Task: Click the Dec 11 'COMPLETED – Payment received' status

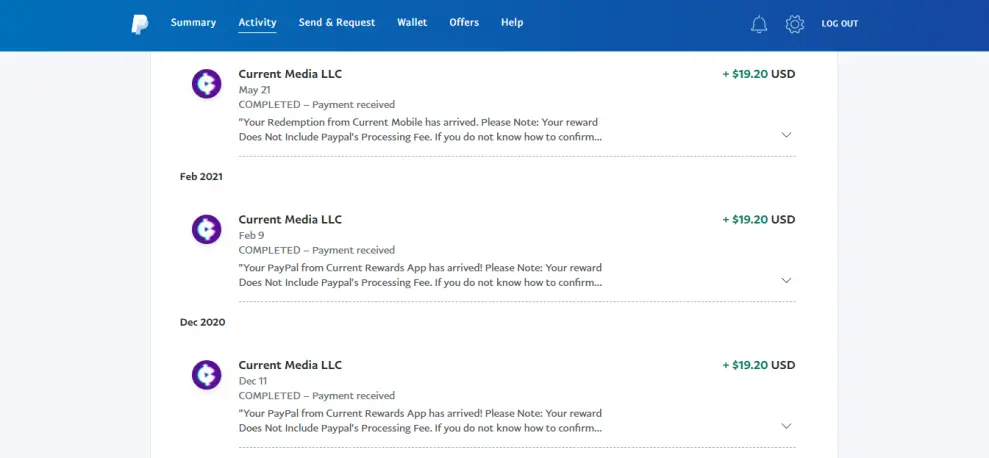Action: pos(317,396)
